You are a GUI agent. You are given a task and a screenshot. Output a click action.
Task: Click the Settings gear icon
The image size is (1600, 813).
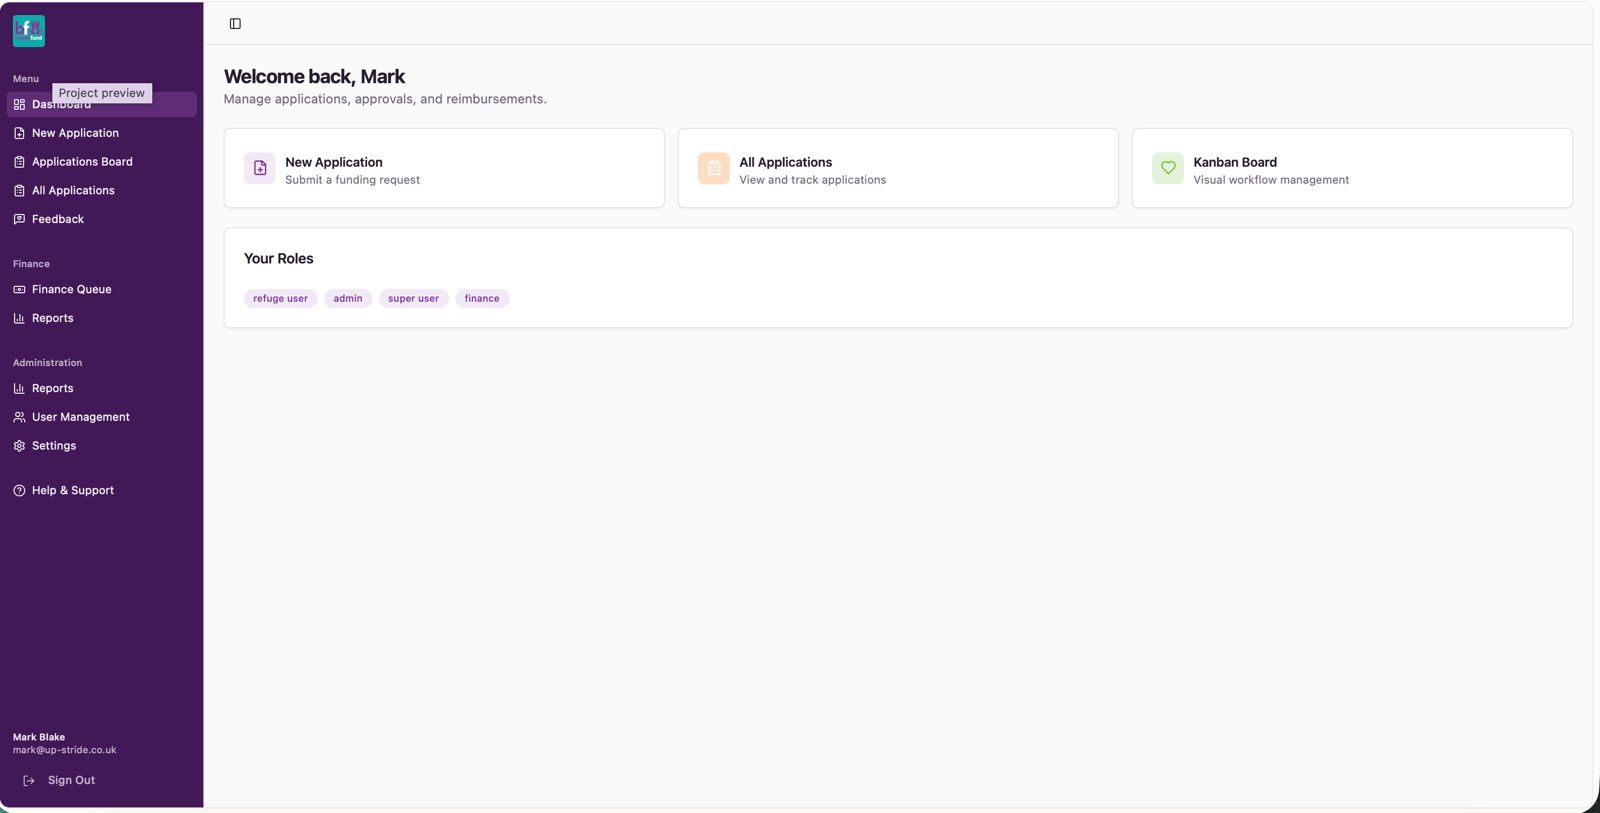pyautogui.click(x=19, y=446)
